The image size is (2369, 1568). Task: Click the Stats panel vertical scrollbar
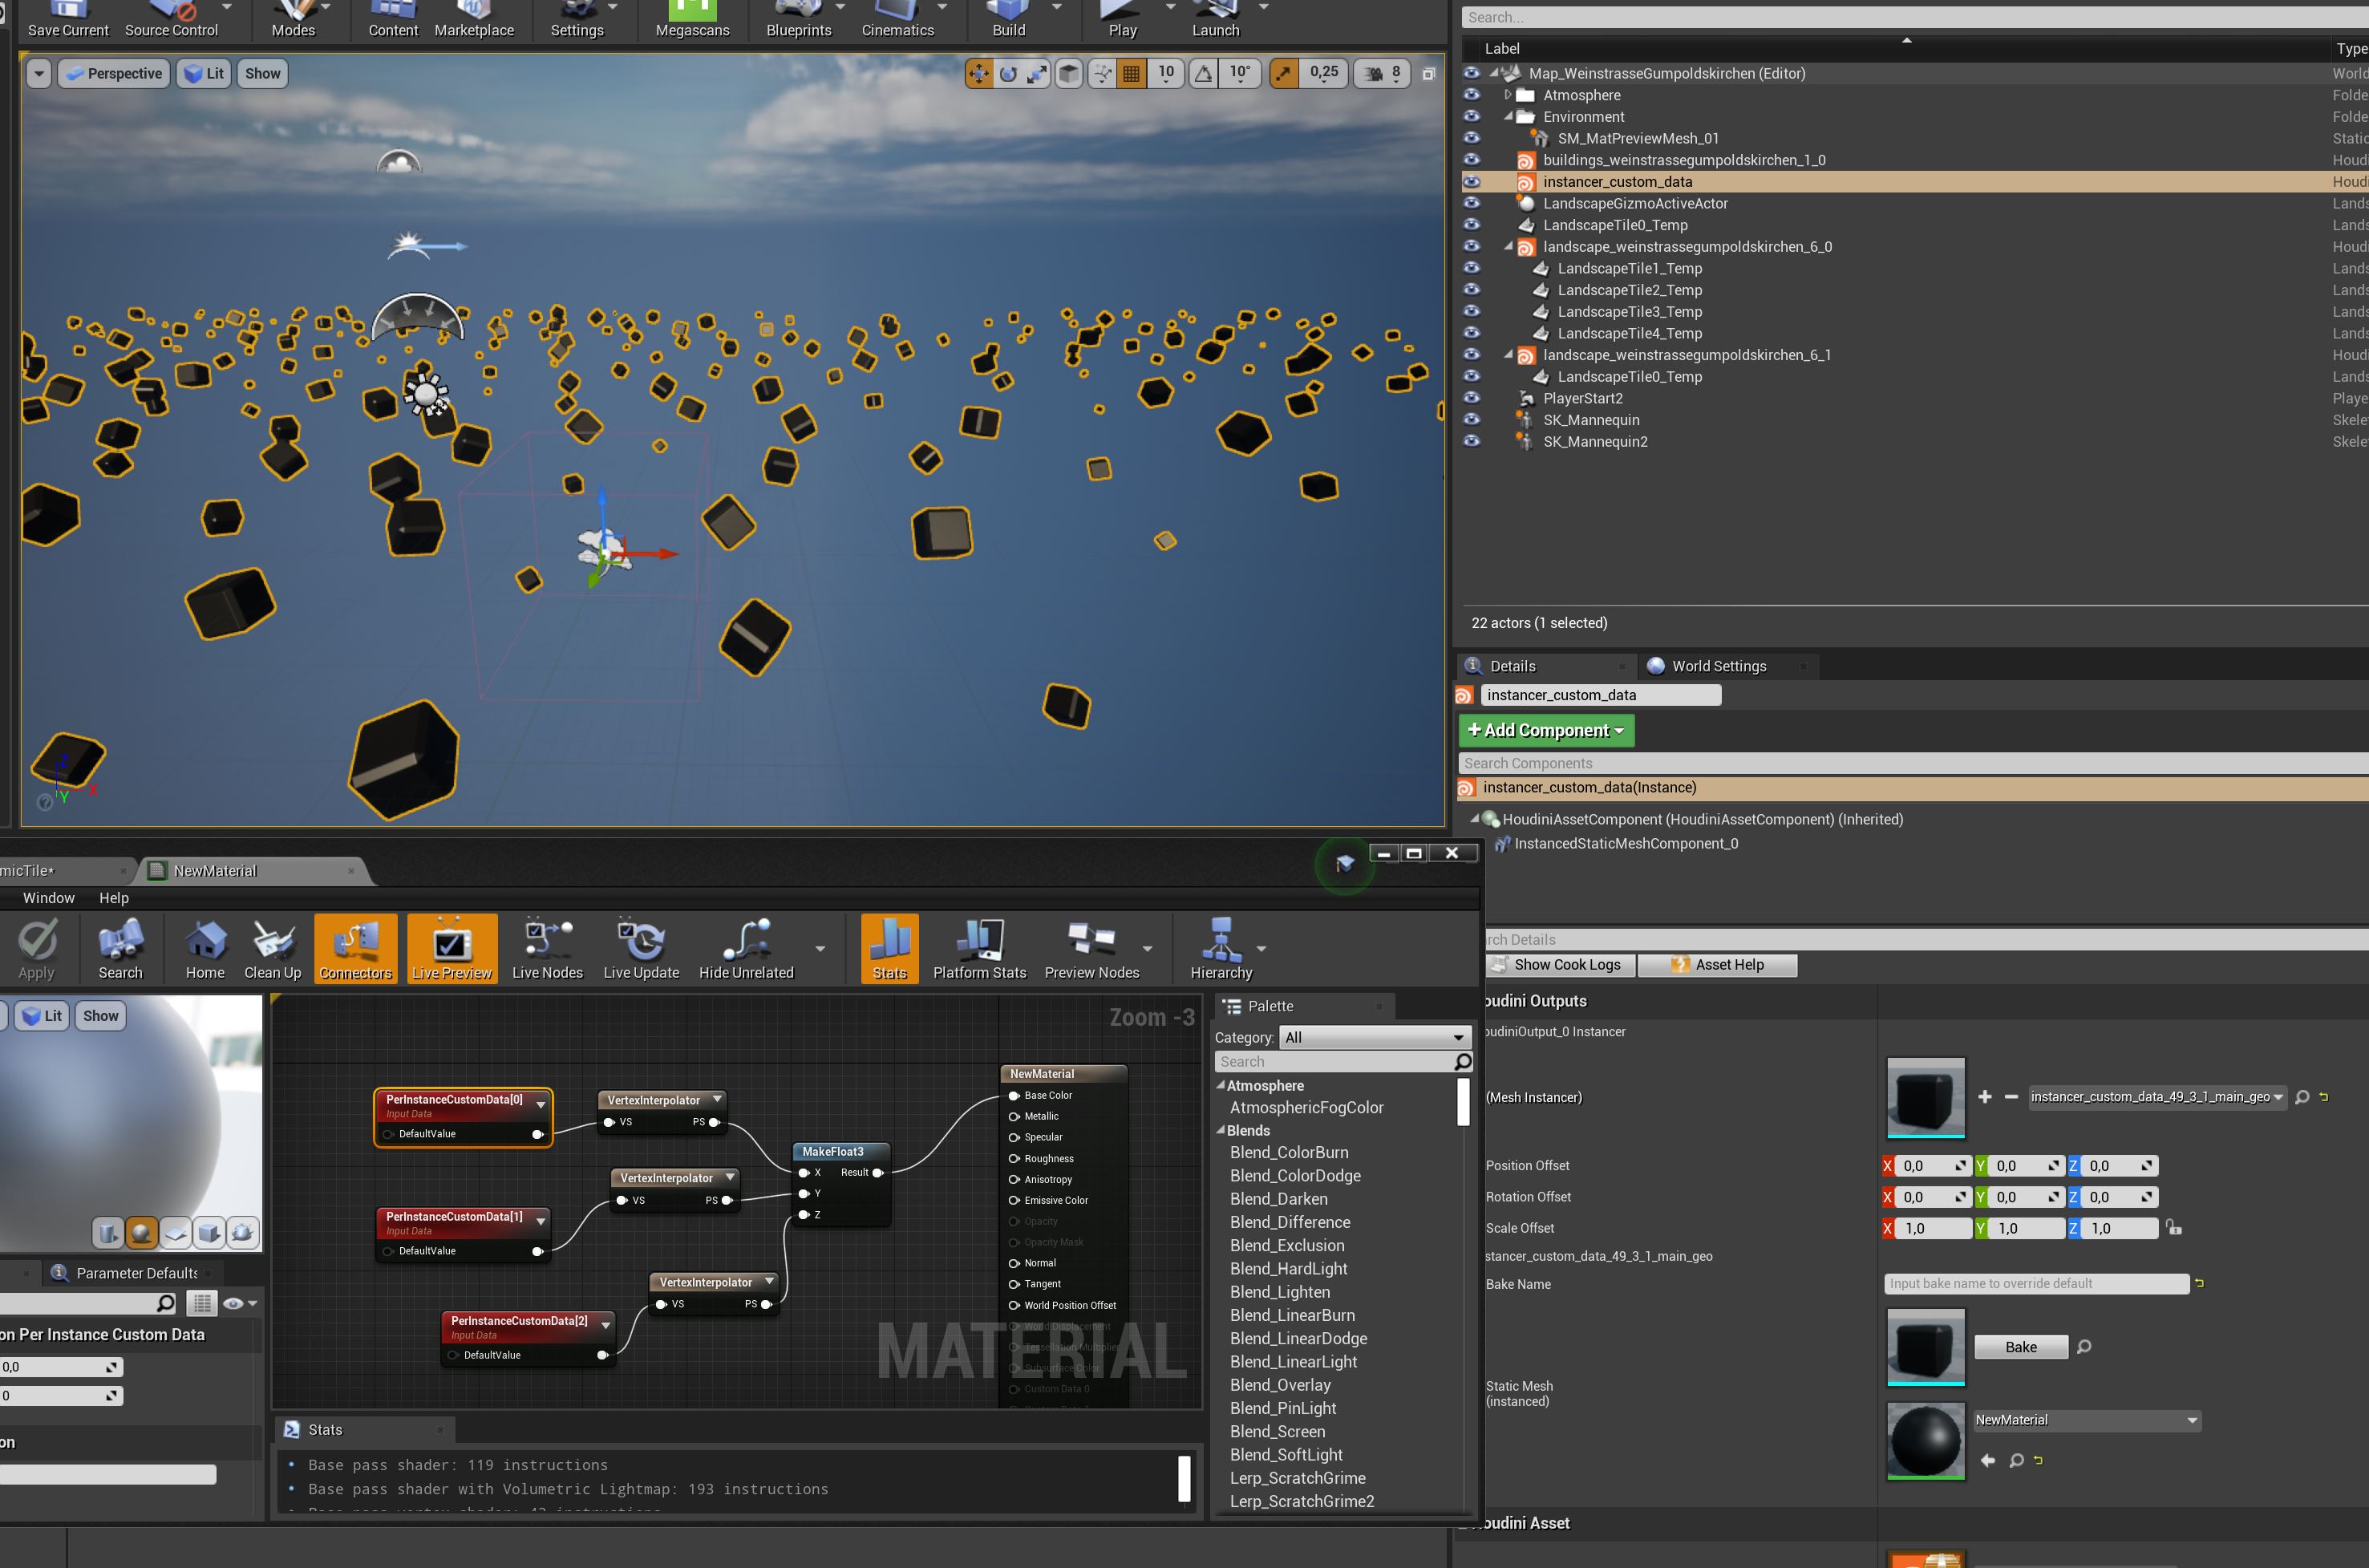(x=1184, y=1478)
